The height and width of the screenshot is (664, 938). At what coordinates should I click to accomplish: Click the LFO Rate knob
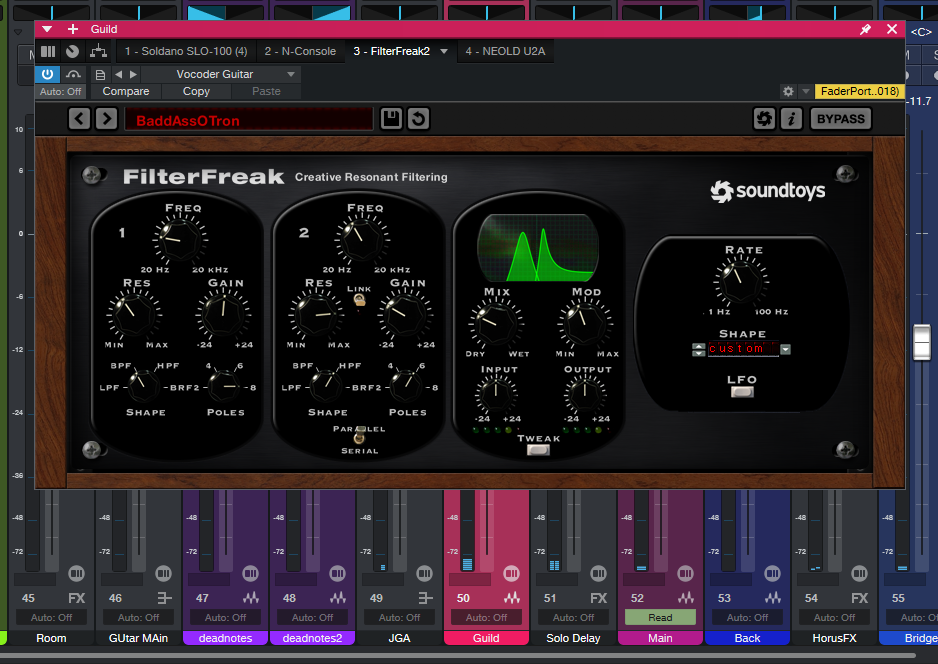click(x=741, y=281)
